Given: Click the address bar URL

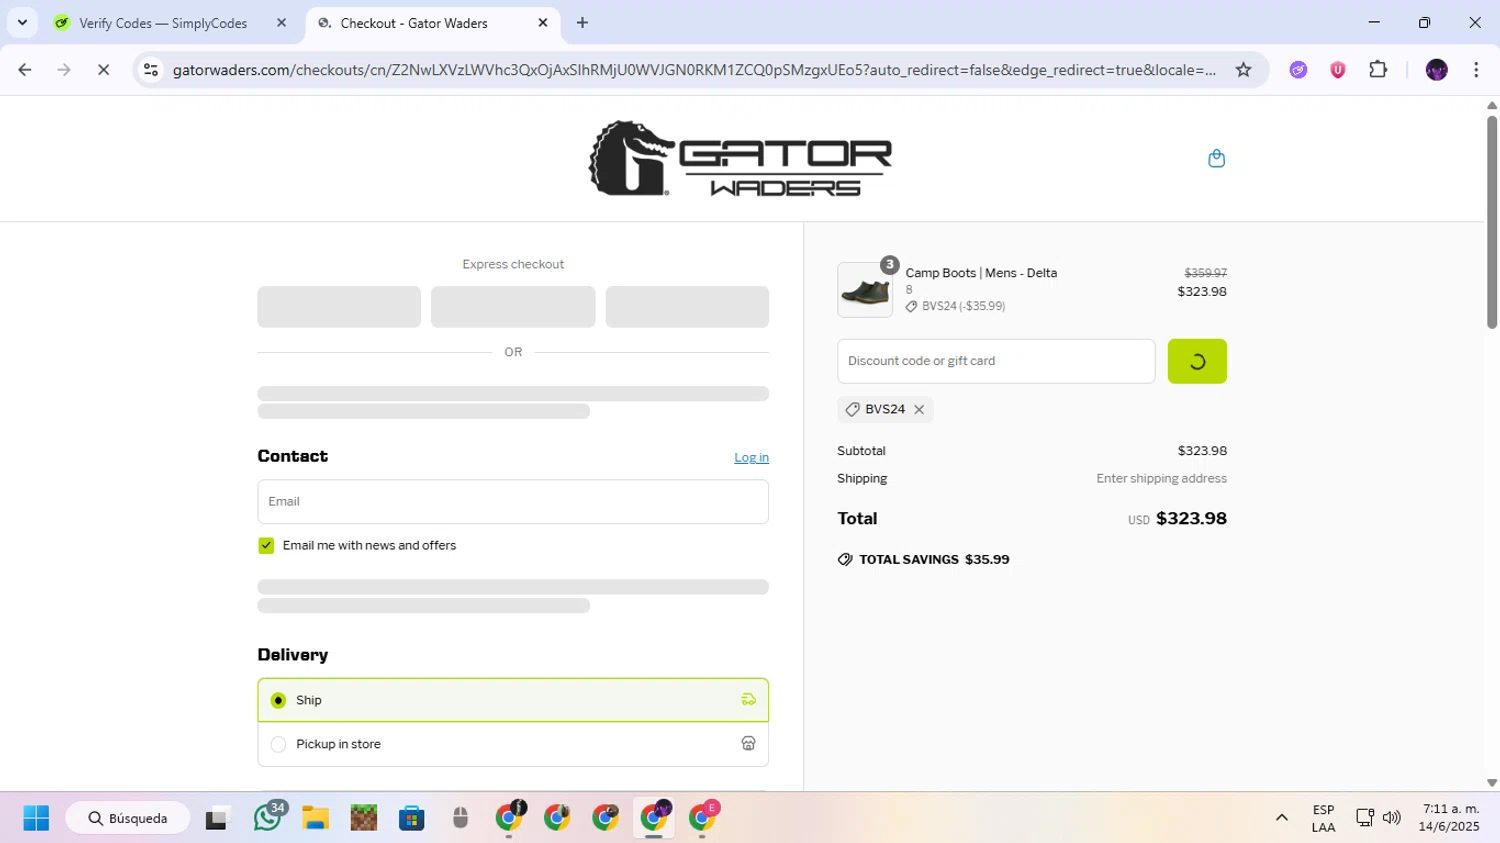Looking at the screenshot, I should pos(694,70).
